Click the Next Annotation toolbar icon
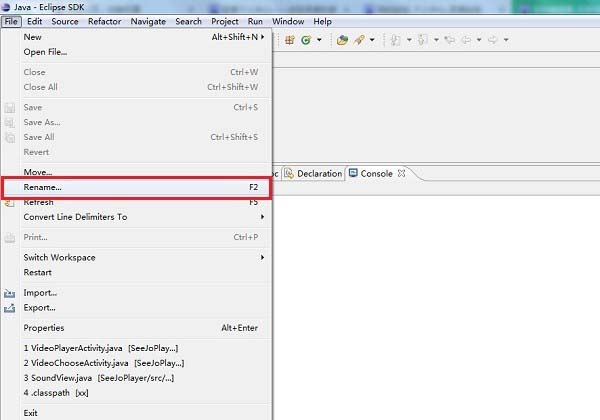The height and width of the screenshot is (420, 600). click(396, 40)
